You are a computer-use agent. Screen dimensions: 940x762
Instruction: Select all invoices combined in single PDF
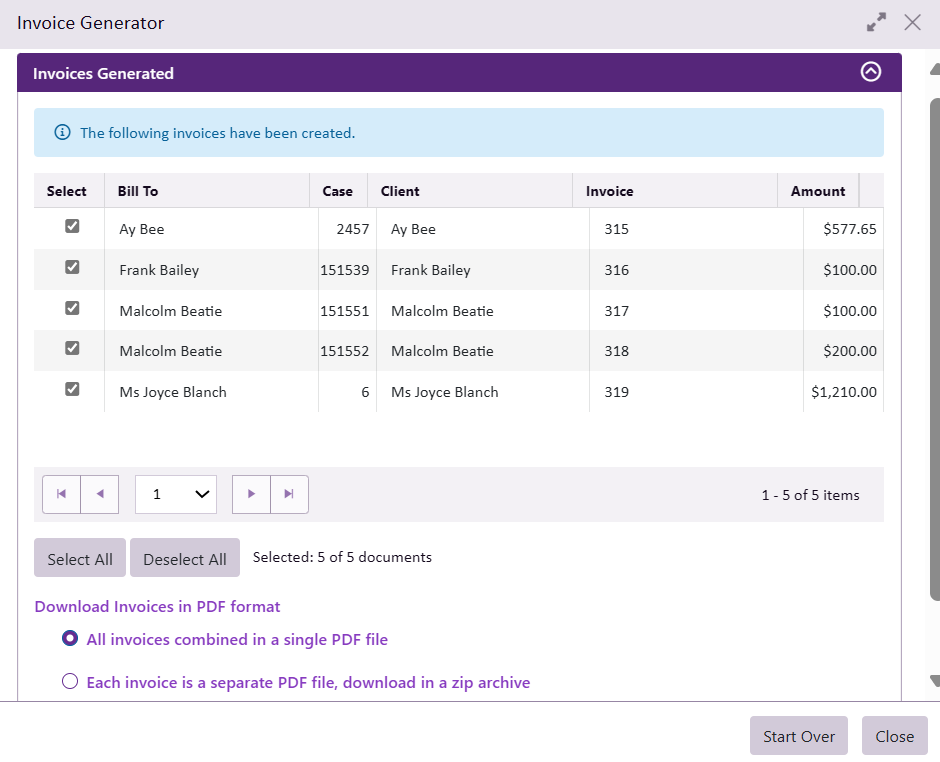pyautogui.click(x=70, y=639)
